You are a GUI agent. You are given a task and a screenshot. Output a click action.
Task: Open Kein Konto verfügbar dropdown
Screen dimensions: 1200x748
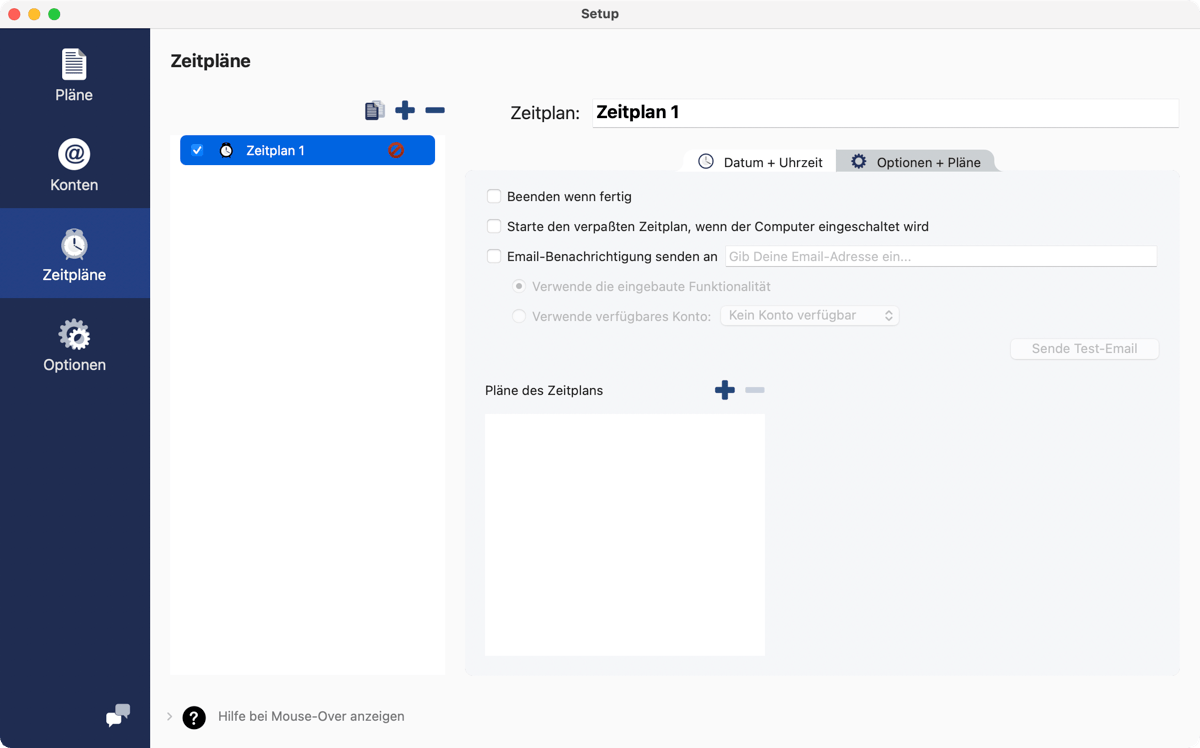(809, 315)
